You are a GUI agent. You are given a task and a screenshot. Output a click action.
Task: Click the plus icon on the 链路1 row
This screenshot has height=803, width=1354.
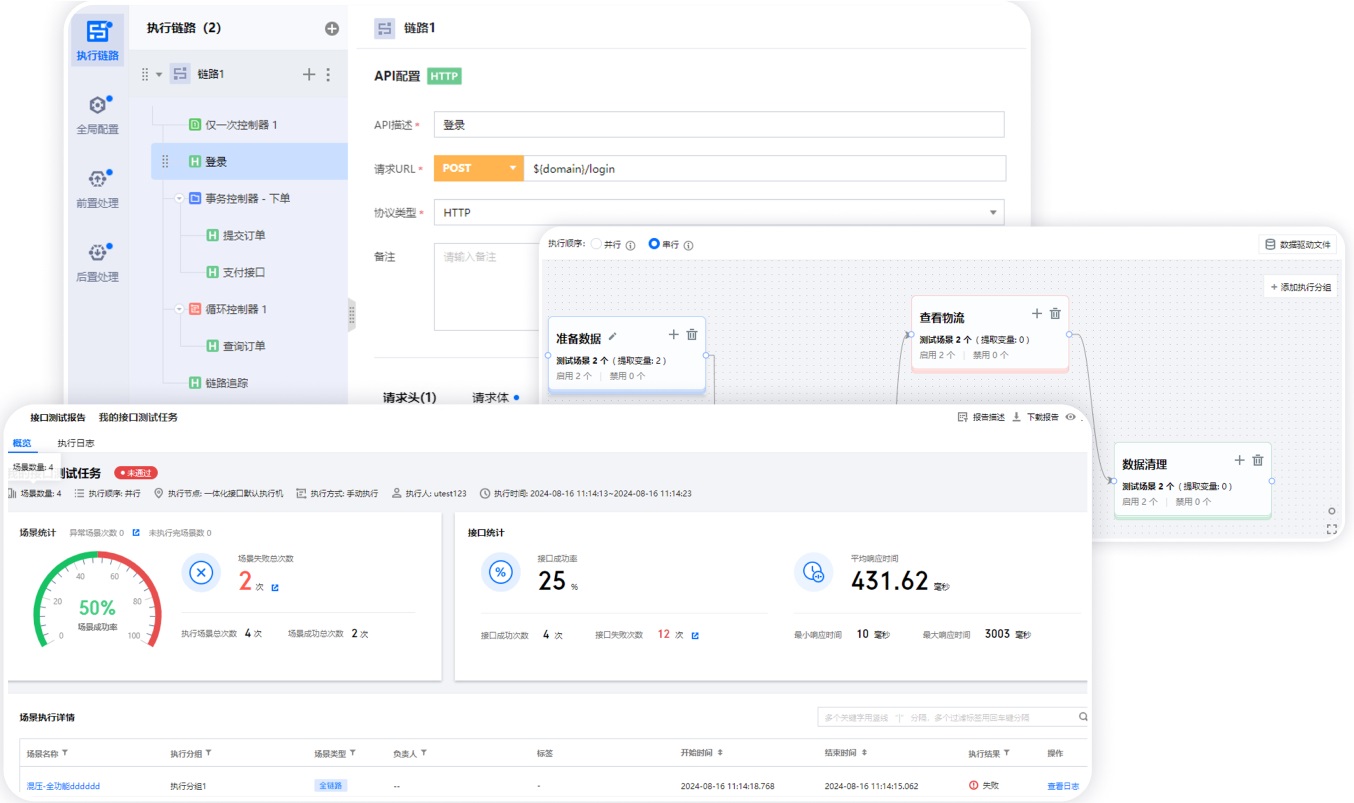(x=309, y=74)
